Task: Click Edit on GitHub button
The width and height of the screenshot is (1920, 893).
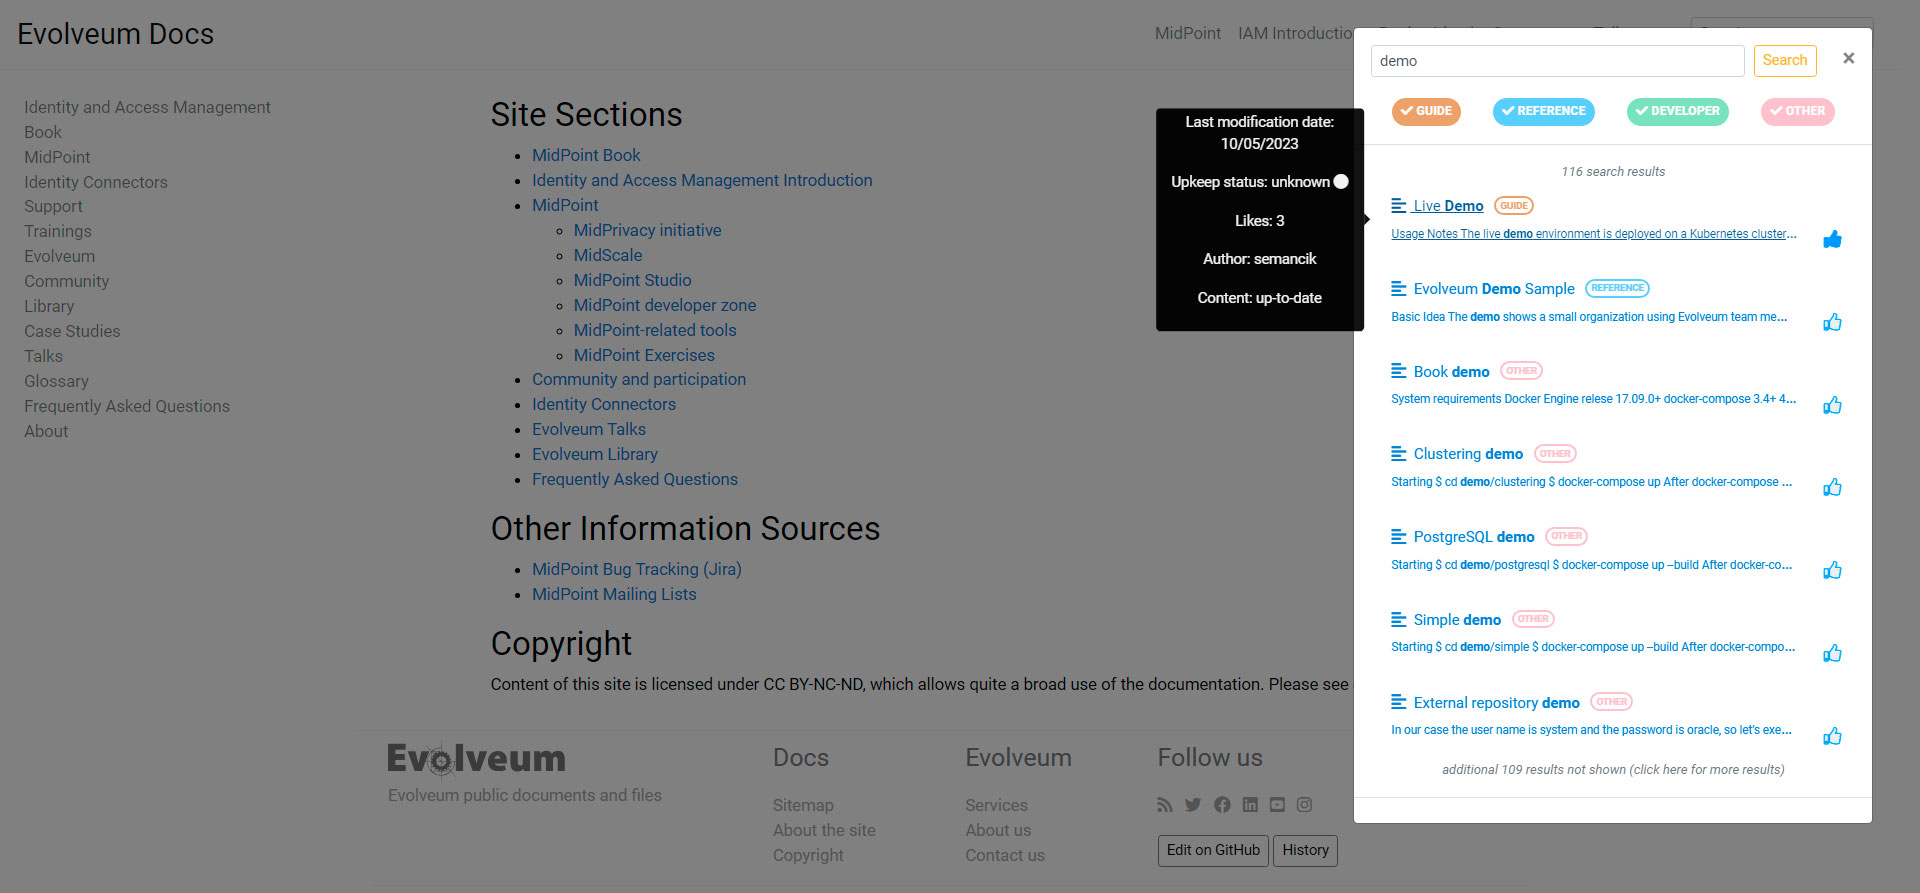Action: pos(1213,850)
